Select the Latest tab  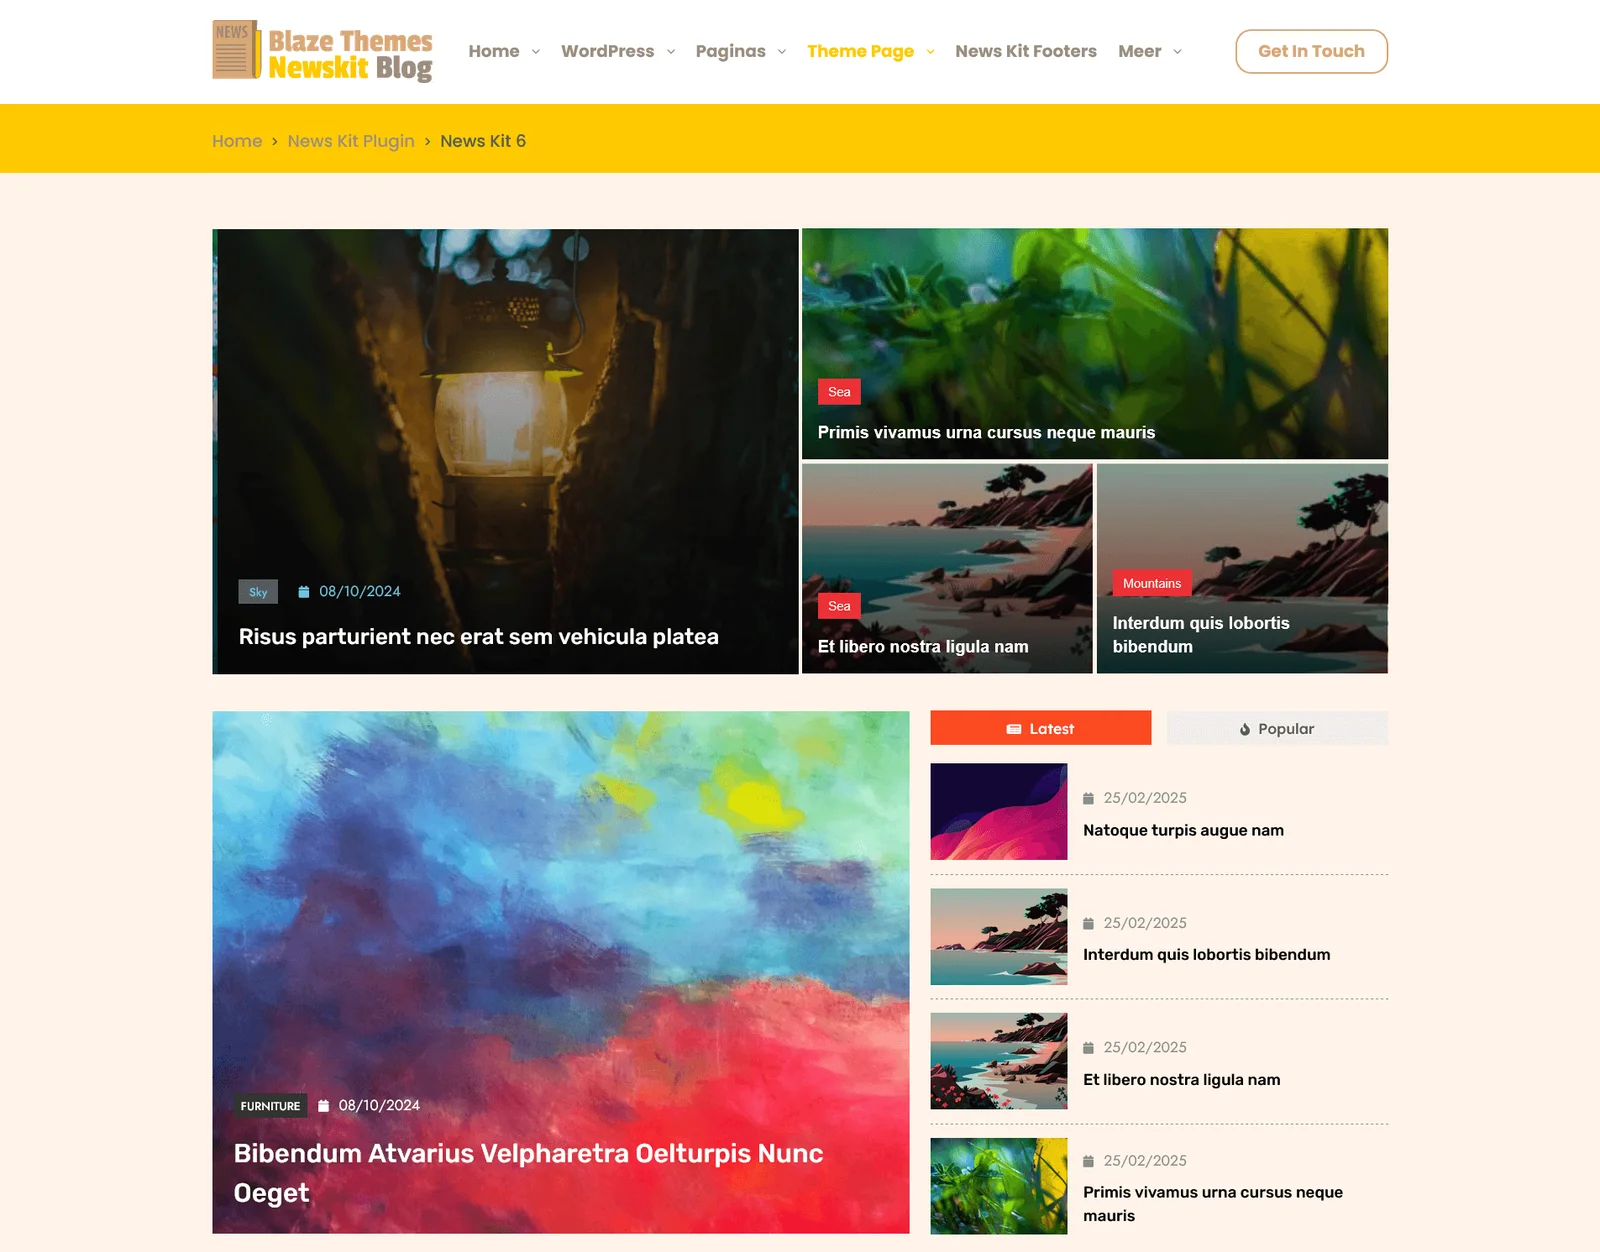click(x=1040, y=728)
